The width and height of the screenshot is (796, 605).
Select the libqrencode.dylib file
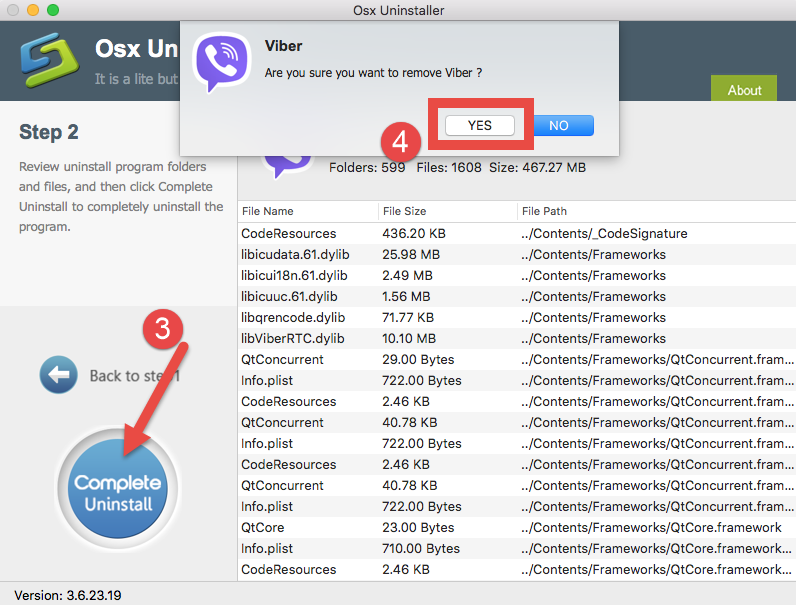click(293, 318)
